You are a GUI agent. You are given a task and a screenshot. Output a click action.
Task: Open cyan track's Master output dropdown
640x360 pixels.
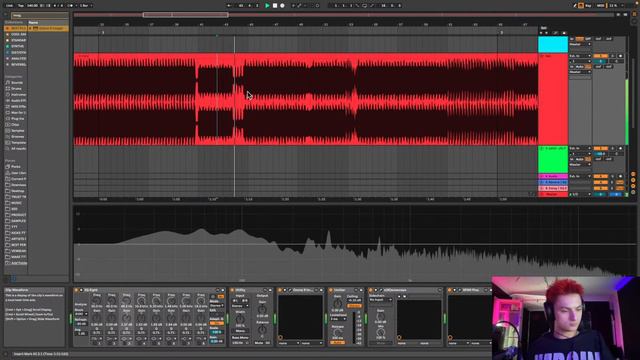click(x=580, y=44)
